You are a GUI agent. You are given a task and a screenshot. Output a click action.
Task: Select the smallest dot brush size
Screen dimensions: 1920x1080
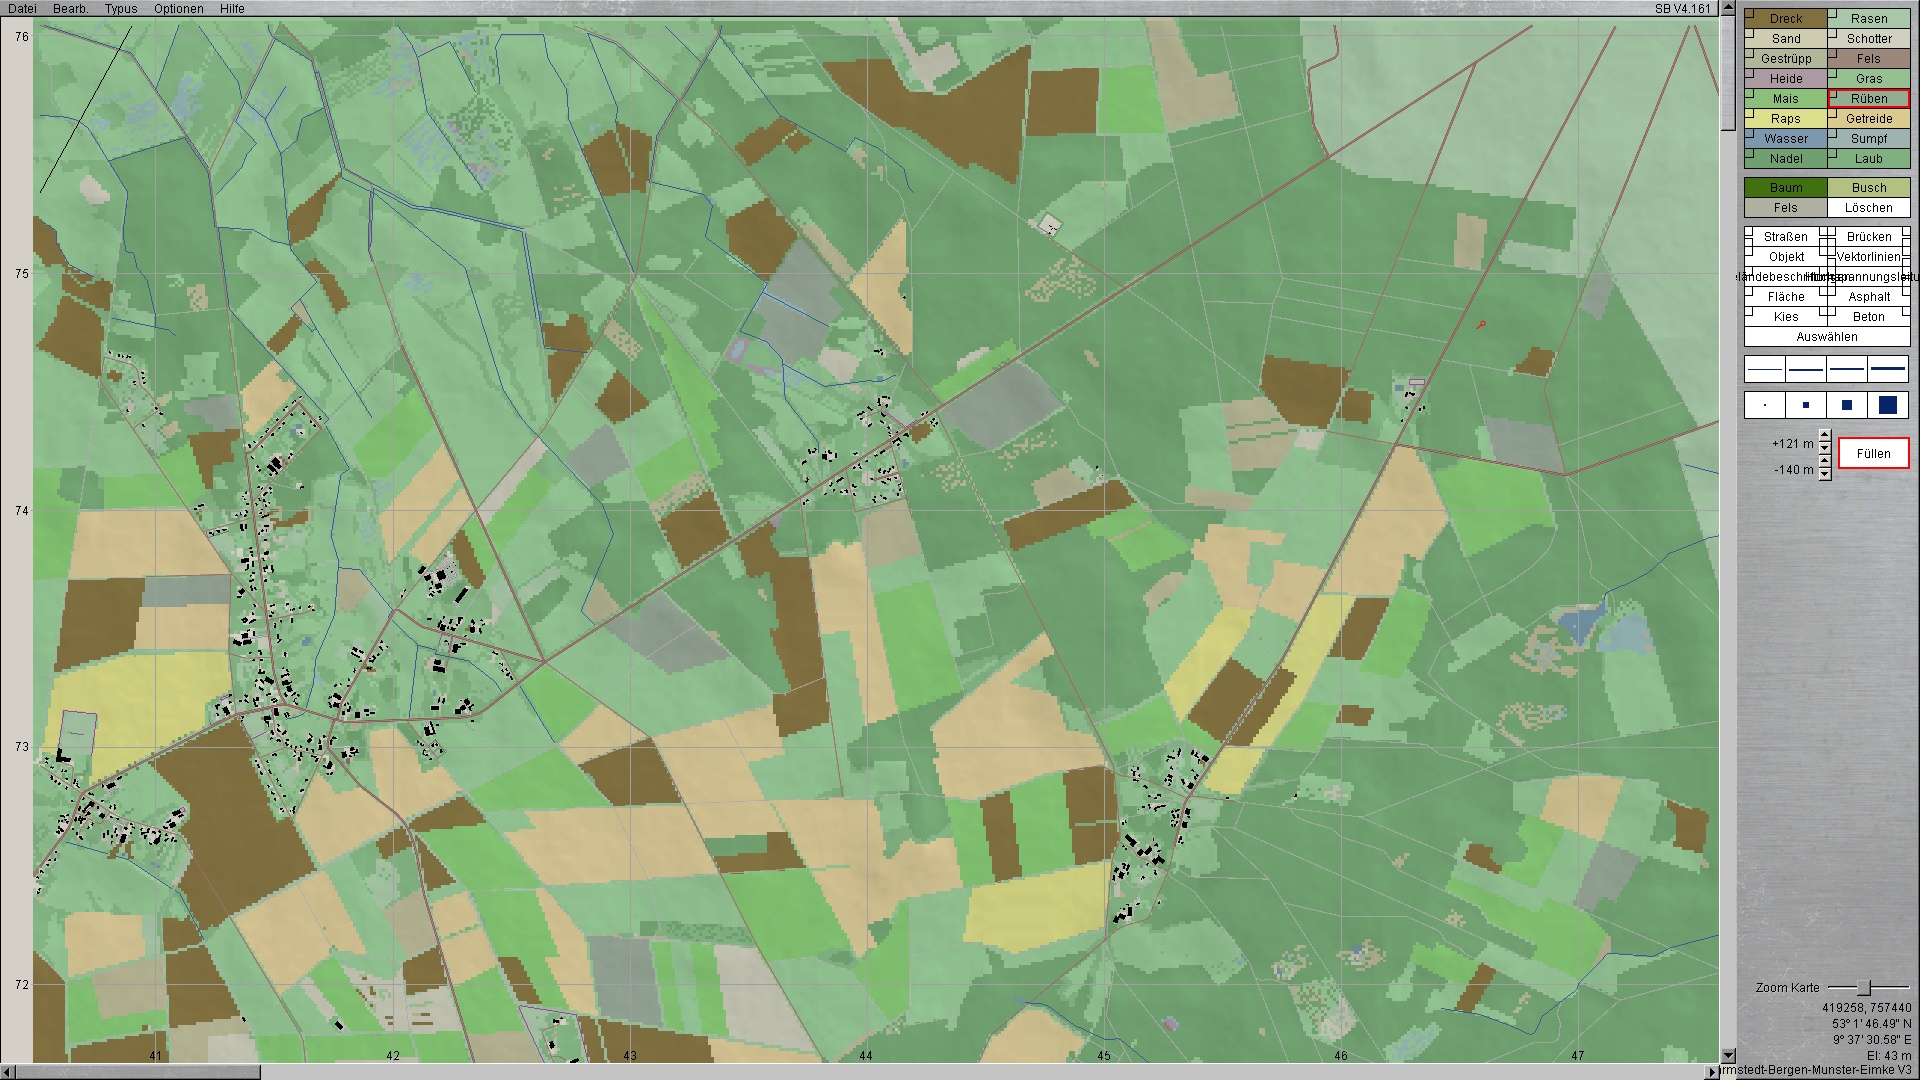tap(1765, 405)
